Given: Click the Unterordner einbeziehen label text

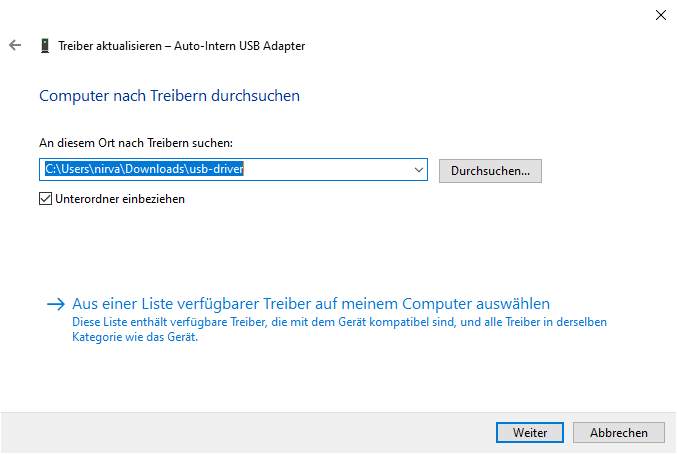Looking at the screenshot, I should pyautogui.click(x=120, y=199).
